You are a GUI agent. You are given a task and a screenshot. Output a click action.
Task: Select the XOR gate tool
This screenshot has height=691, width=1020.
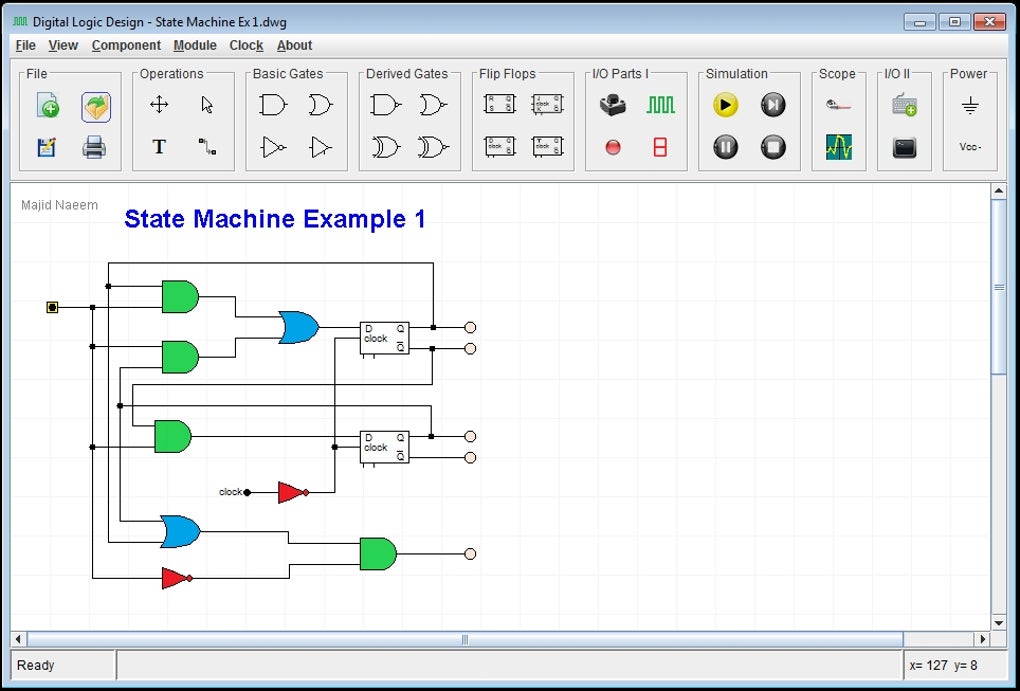386,147
